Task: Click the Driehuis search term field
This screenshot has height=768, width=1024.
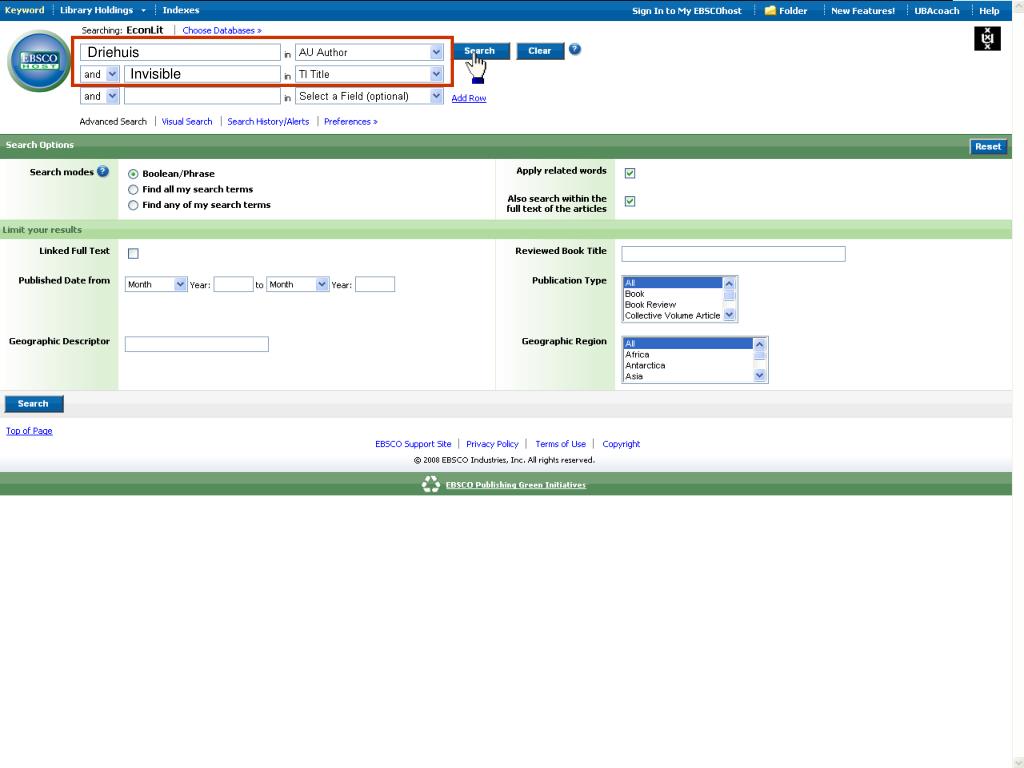Action: click(180, 52)
